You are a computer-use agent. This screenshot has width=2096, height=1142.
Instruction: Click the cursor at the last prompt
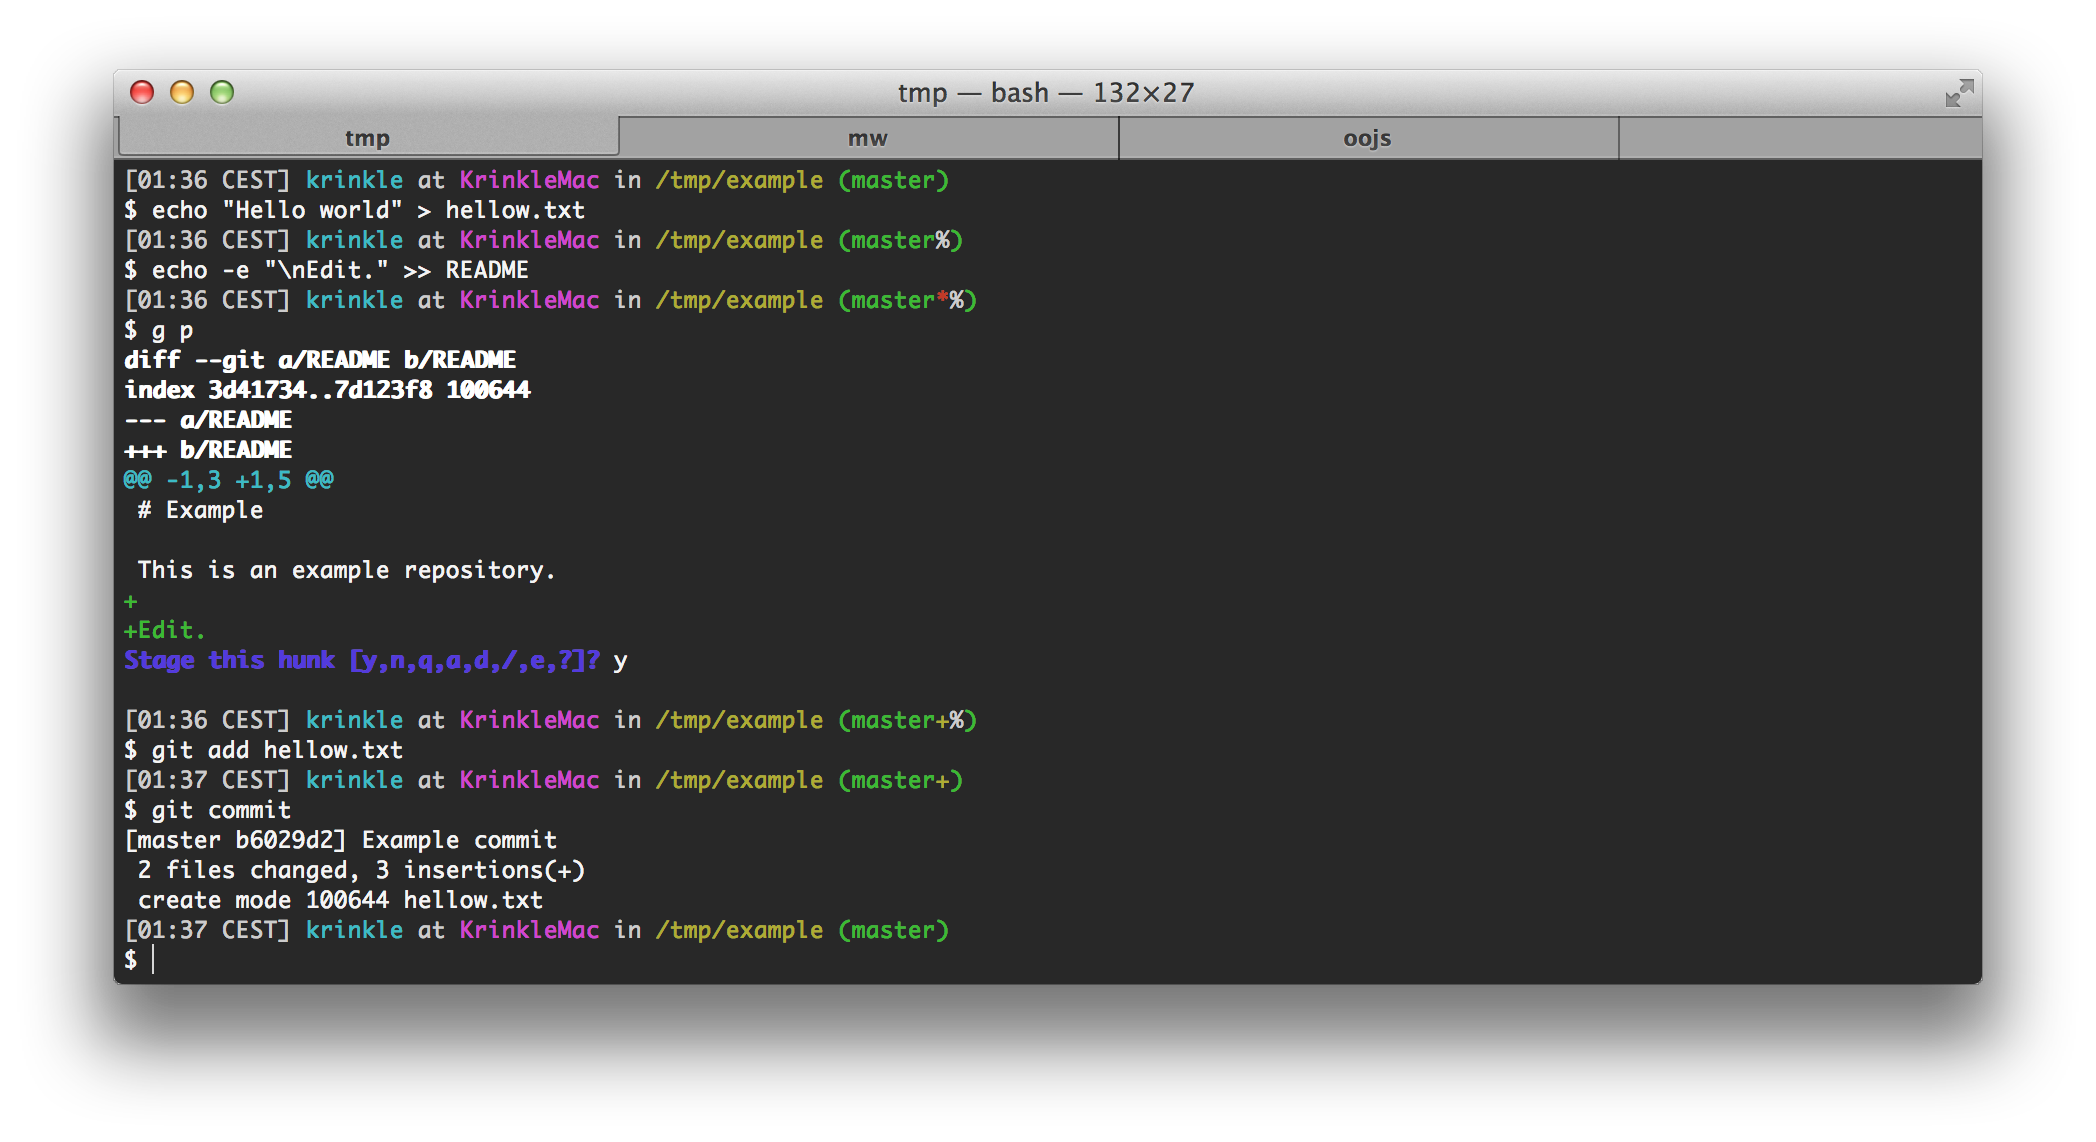[153, 960]
